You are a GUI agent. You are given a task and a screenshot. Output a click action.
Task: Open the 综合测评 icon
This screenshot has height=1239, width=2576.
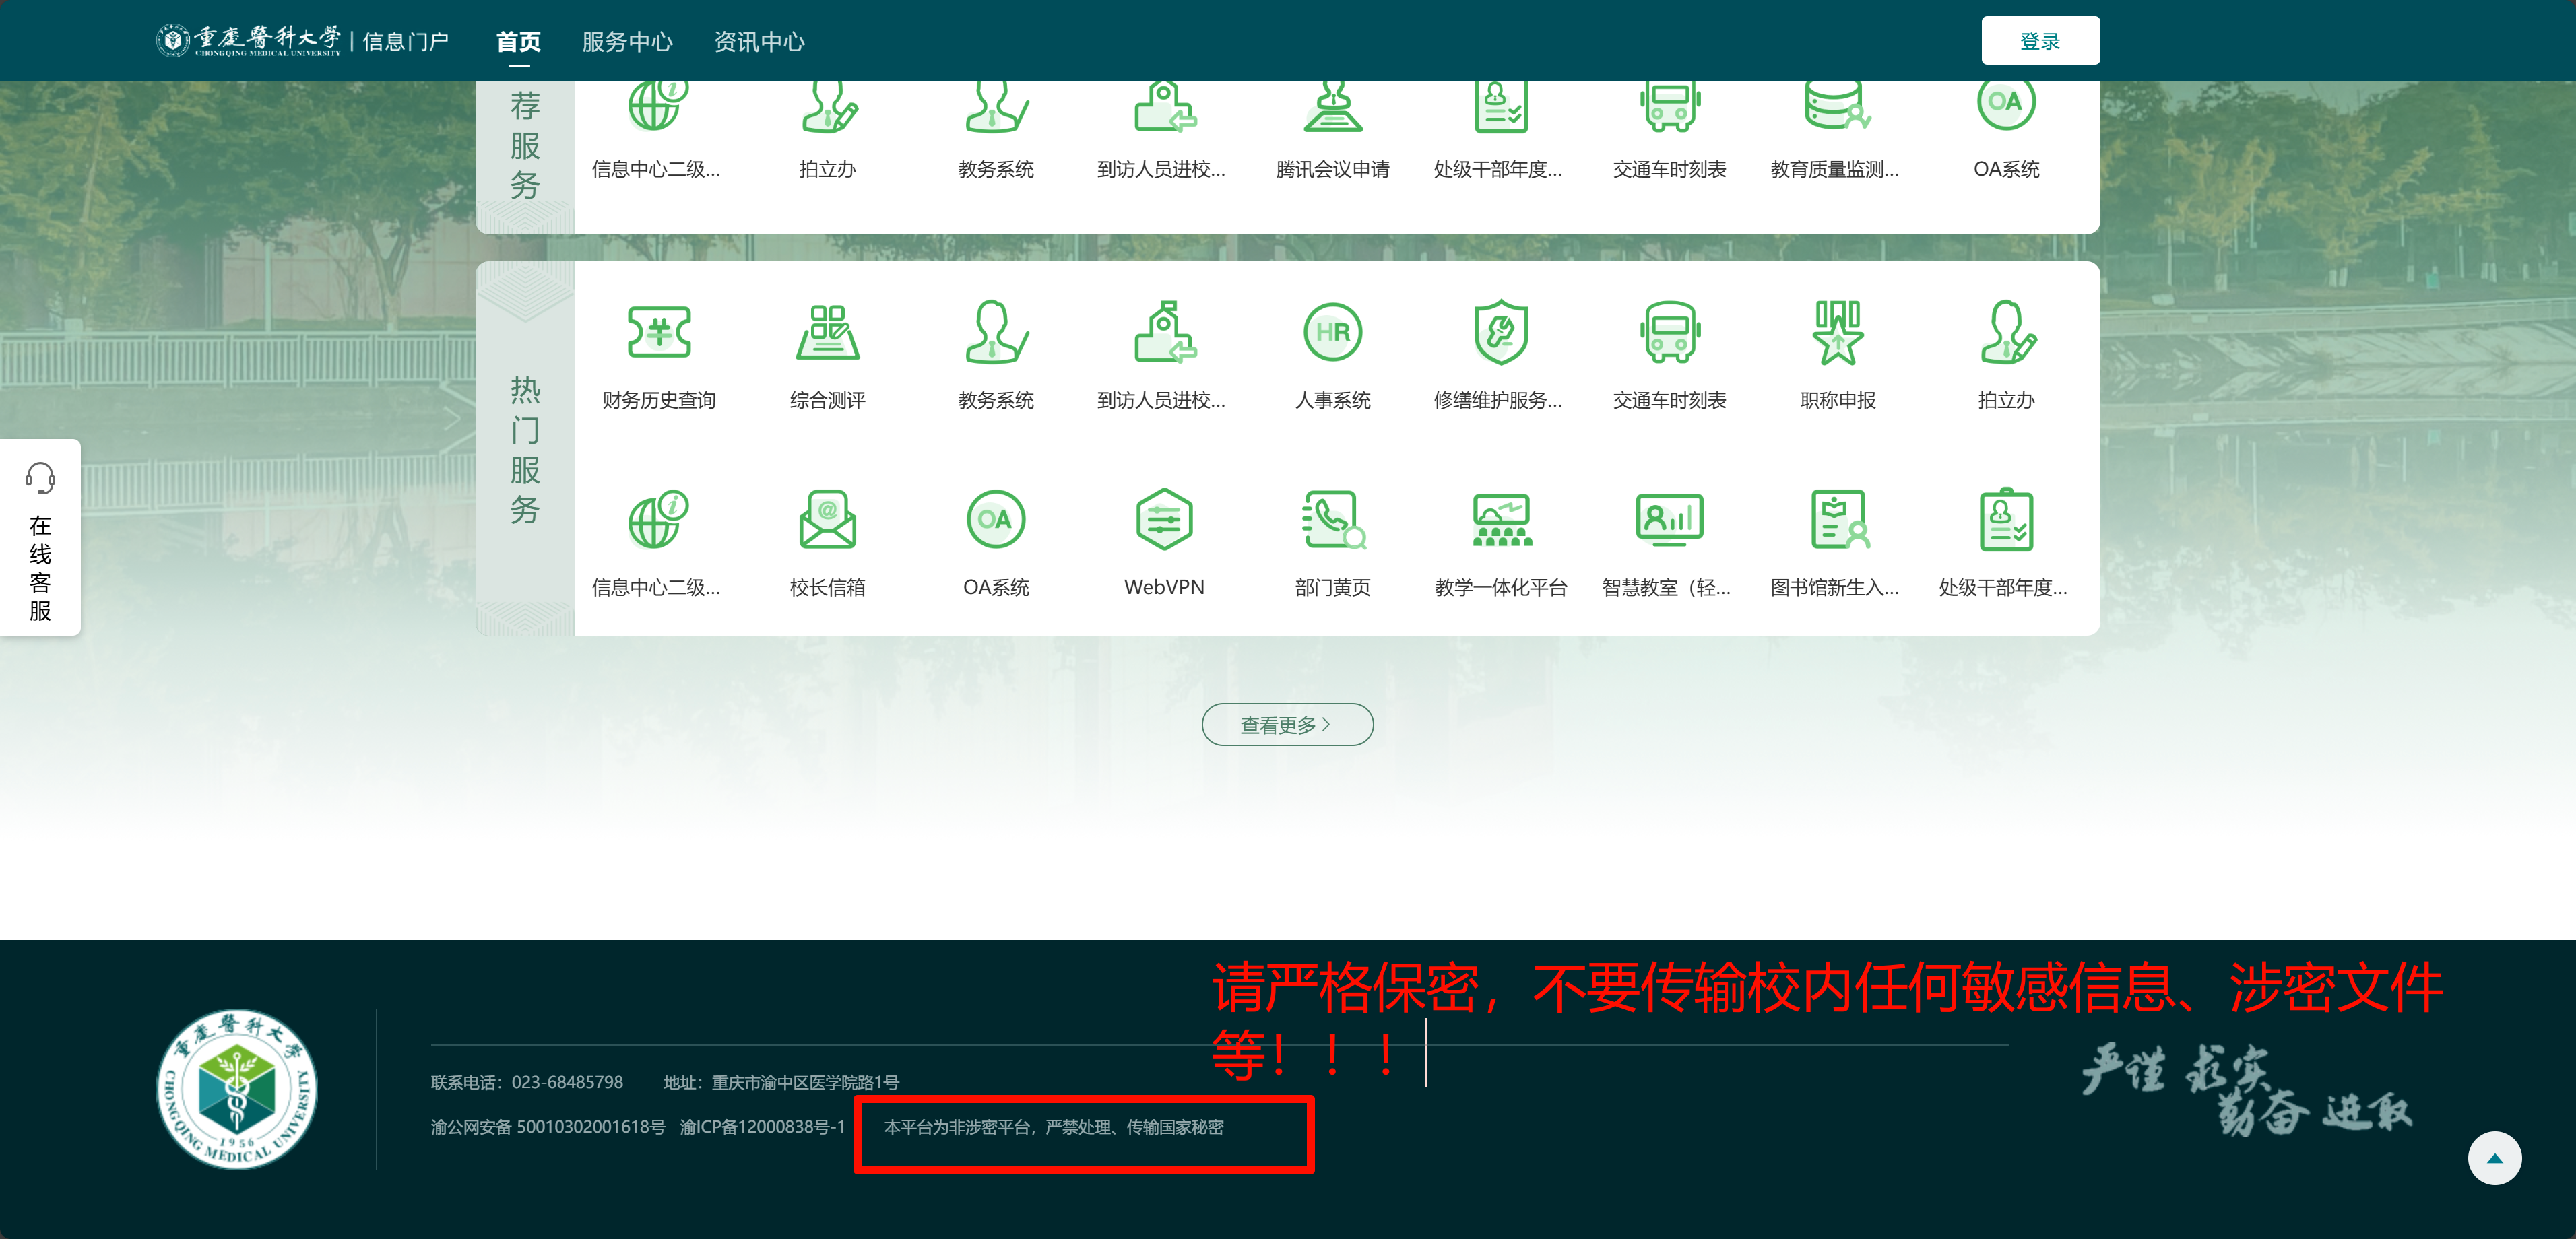coord(827,333)
